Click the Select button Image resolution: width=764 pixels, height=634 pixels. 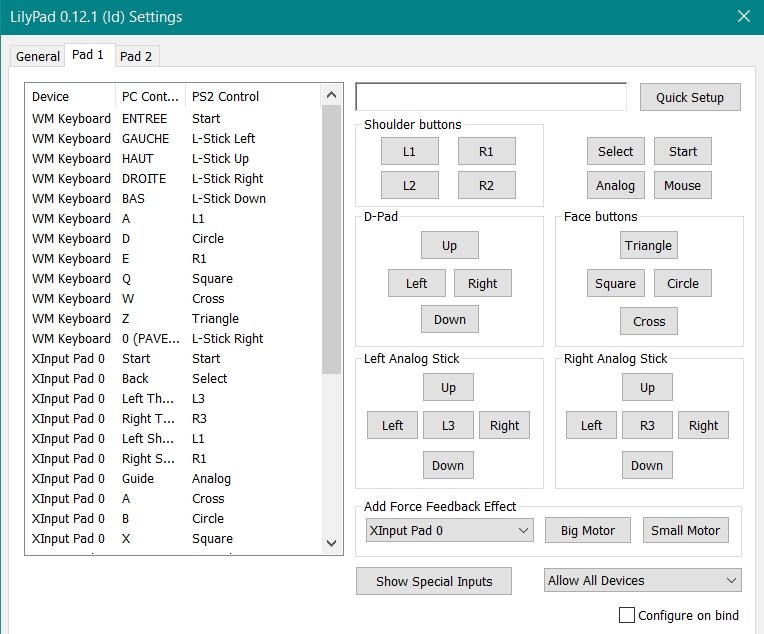point(615,151)
